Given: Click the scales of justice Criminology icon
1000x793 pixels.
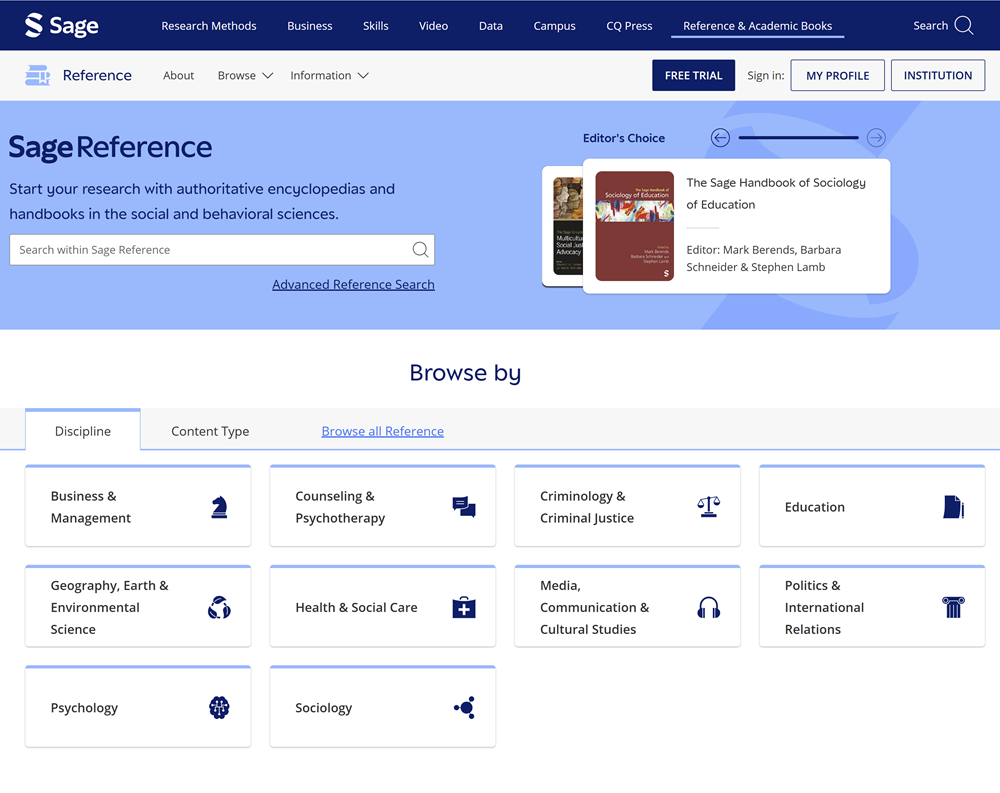Looking at the screenshot, I should 708,507.
